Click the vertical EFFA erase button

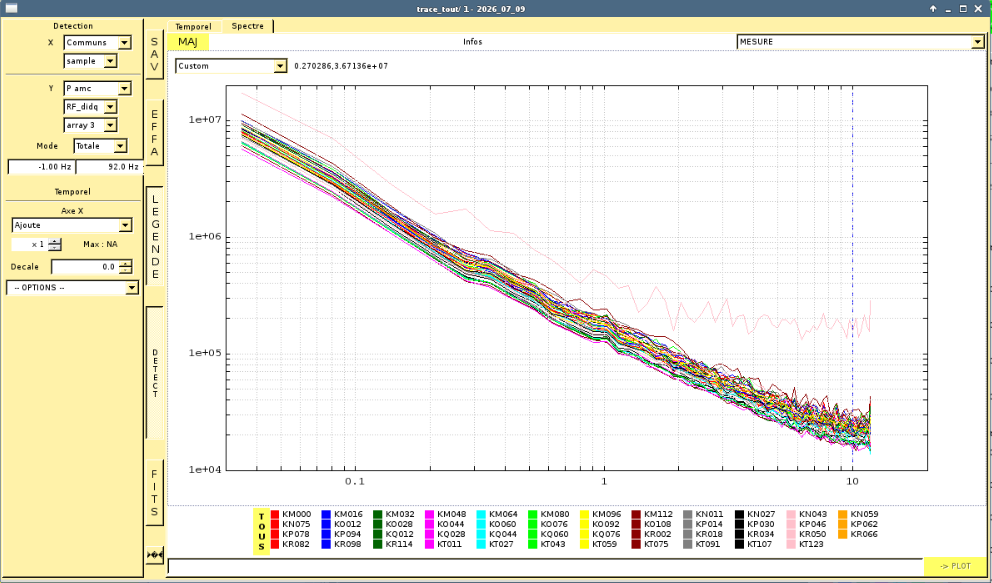[154, 133]
